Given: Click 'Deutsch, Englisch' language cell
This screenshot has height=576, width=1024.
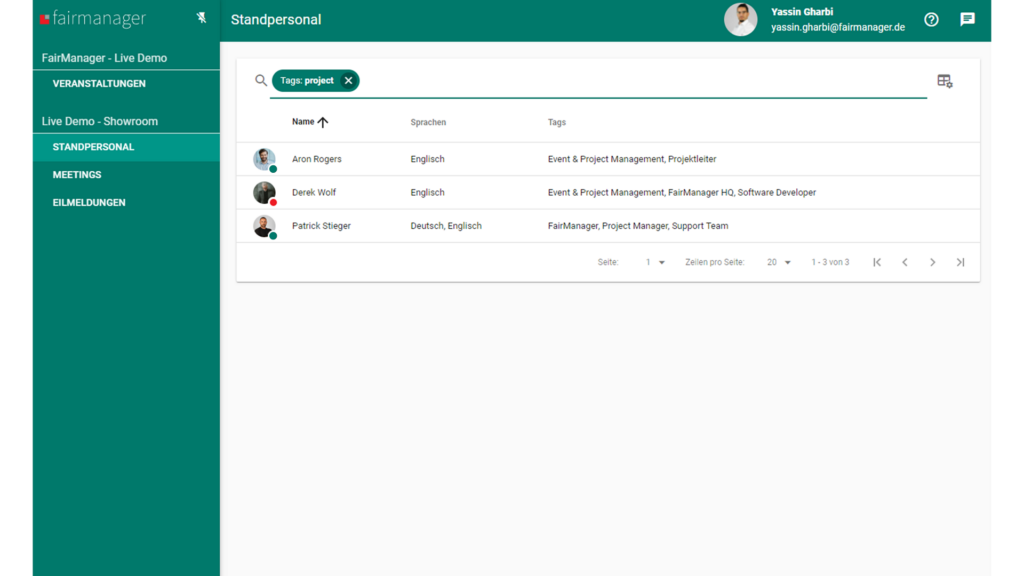Looking at the screenshot, I should coord(446,225).
